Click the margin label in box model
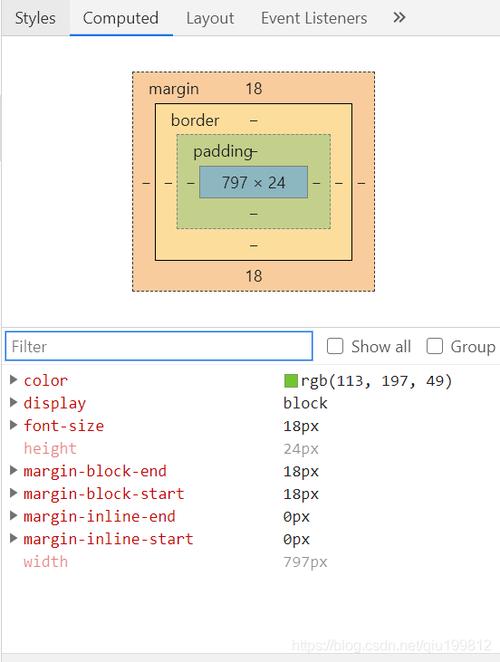Screen dimensions: 500x662 174,89
